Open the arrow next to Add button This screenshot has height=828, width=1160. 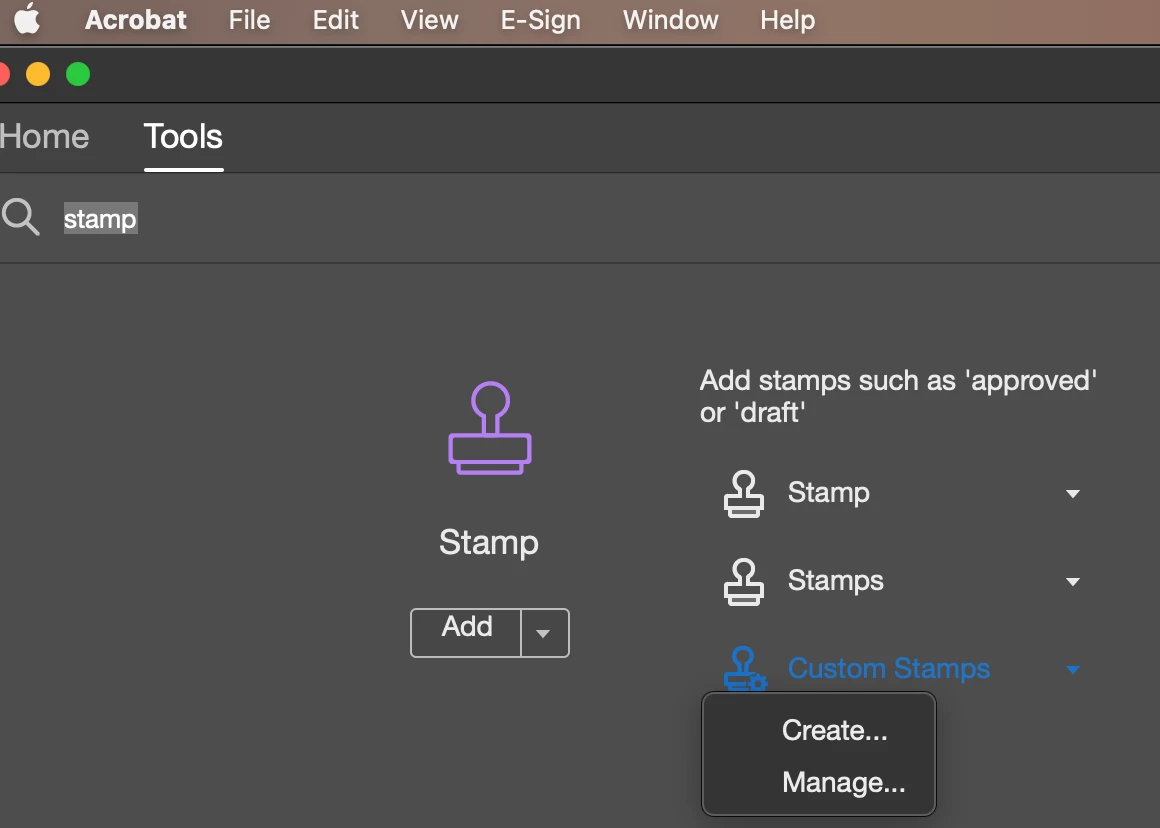click(544, 633)
